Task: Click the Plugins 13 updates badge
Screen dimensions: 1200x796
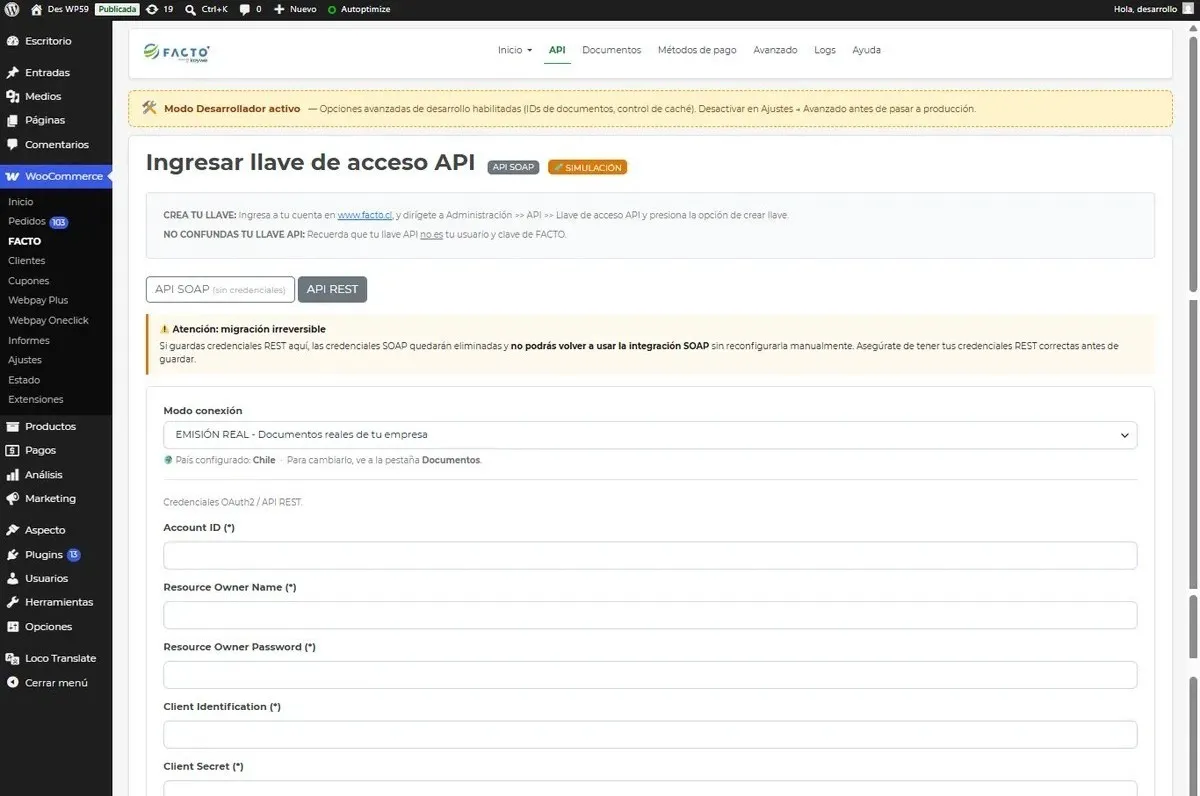Action: [x=74, y=555]
